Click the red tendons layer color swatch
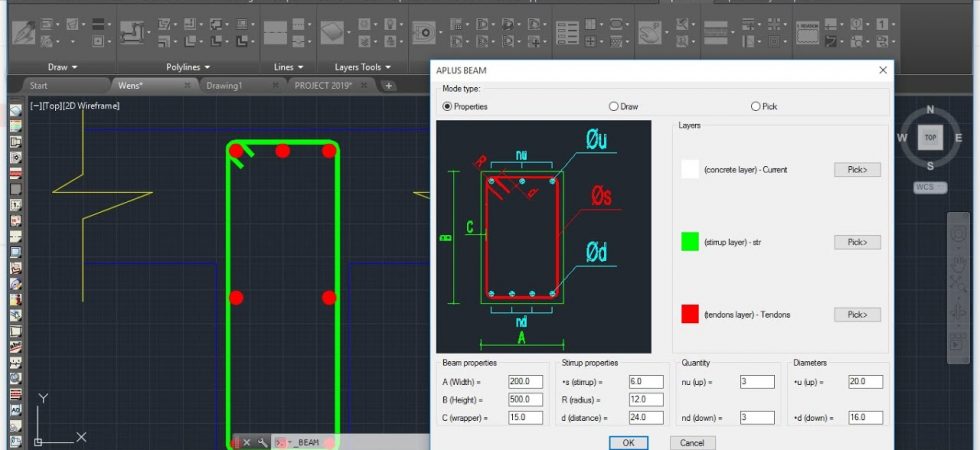 click(690, 314)
